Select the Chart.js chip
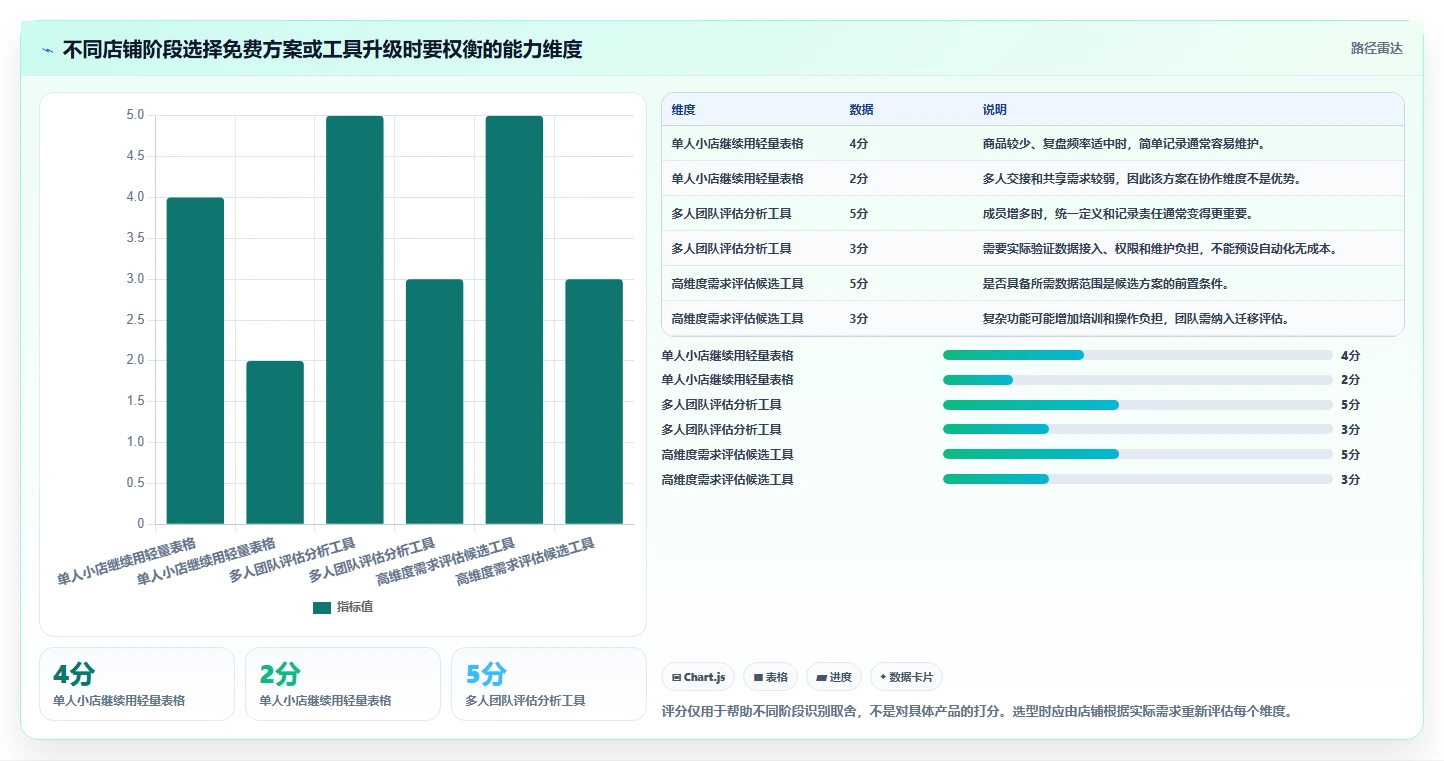 (x=698, y=677)
